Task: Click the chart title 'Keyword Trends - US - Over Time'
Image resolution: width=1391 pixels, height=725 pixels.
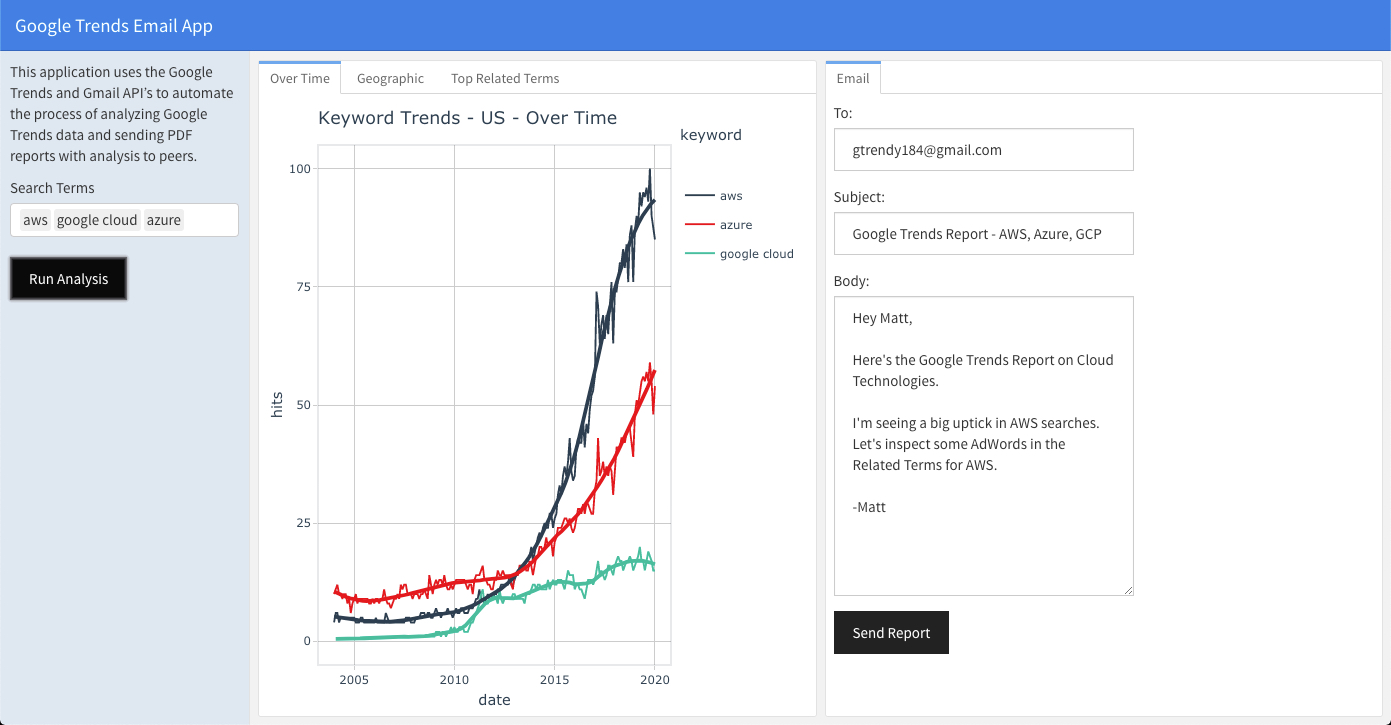Action: (467, 118)
